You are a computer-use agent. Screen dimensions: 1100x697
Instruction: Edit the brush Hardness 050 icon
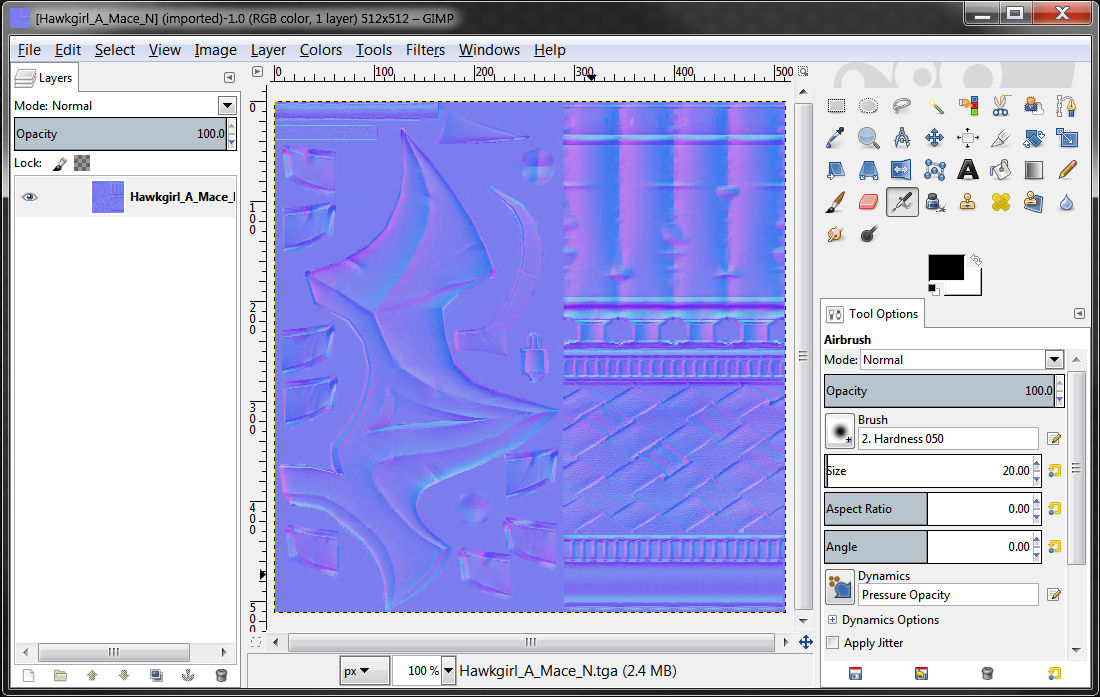[1054, 439]
